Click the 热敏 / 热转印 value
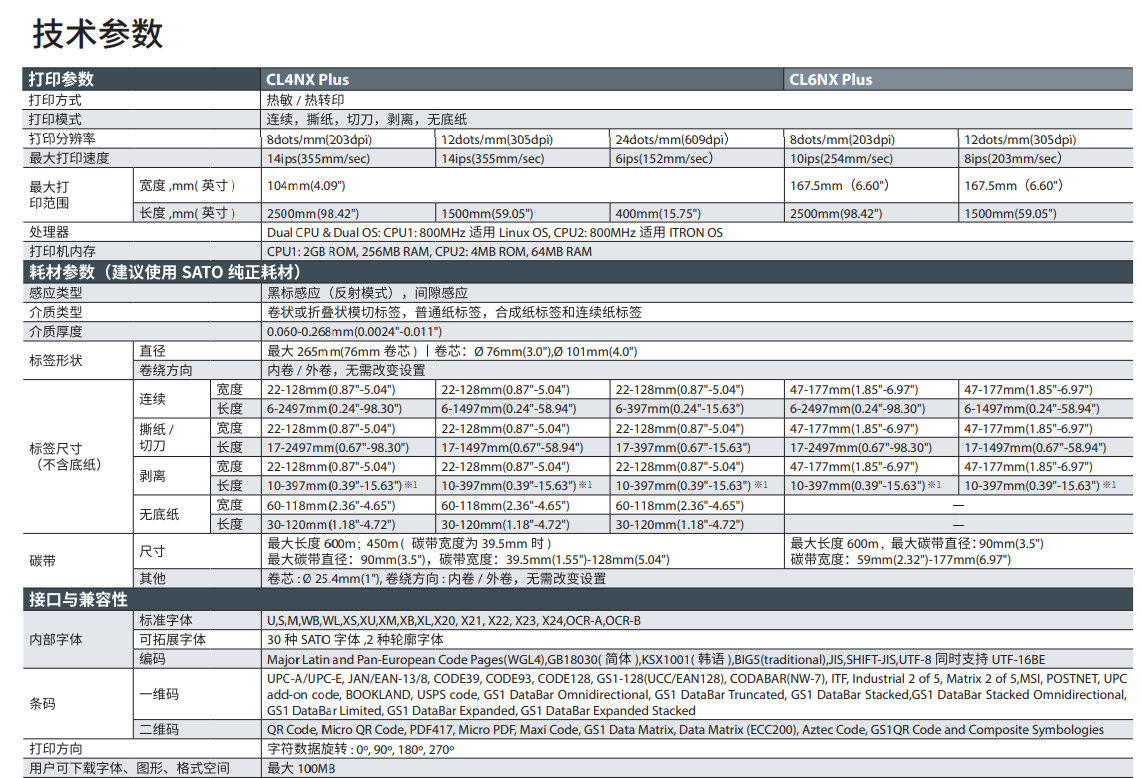1142x778 pixels. point(305,100)
